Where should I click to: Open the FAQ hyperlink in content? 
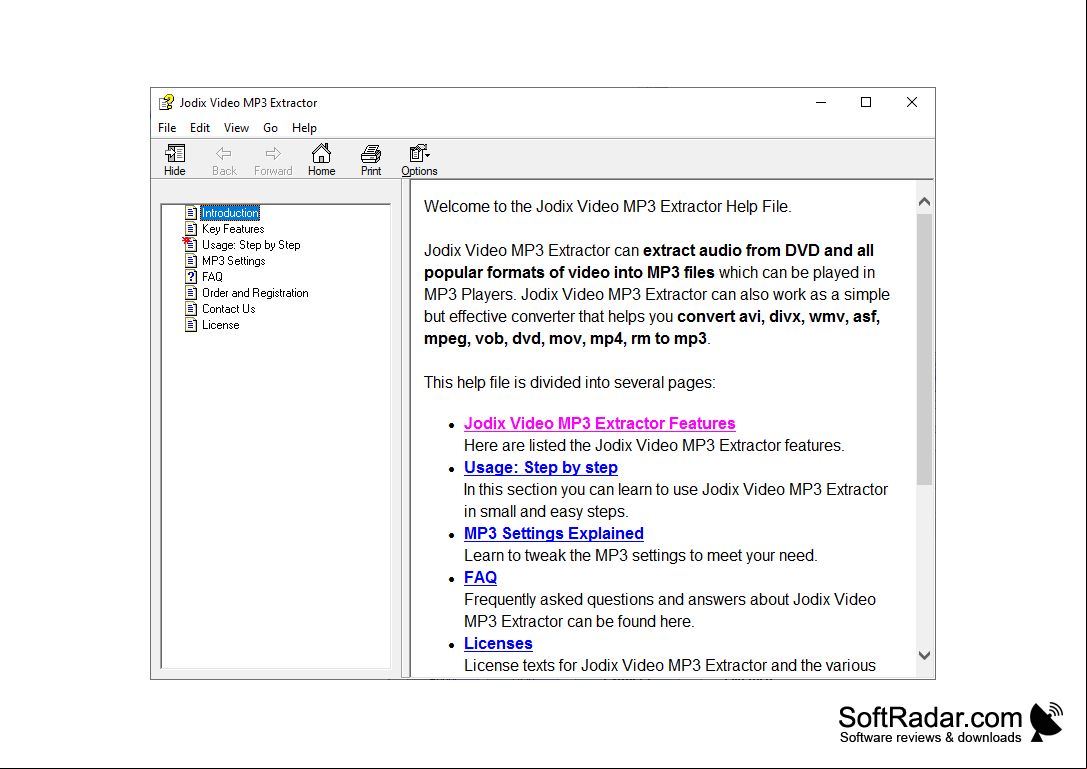point(480,578)
